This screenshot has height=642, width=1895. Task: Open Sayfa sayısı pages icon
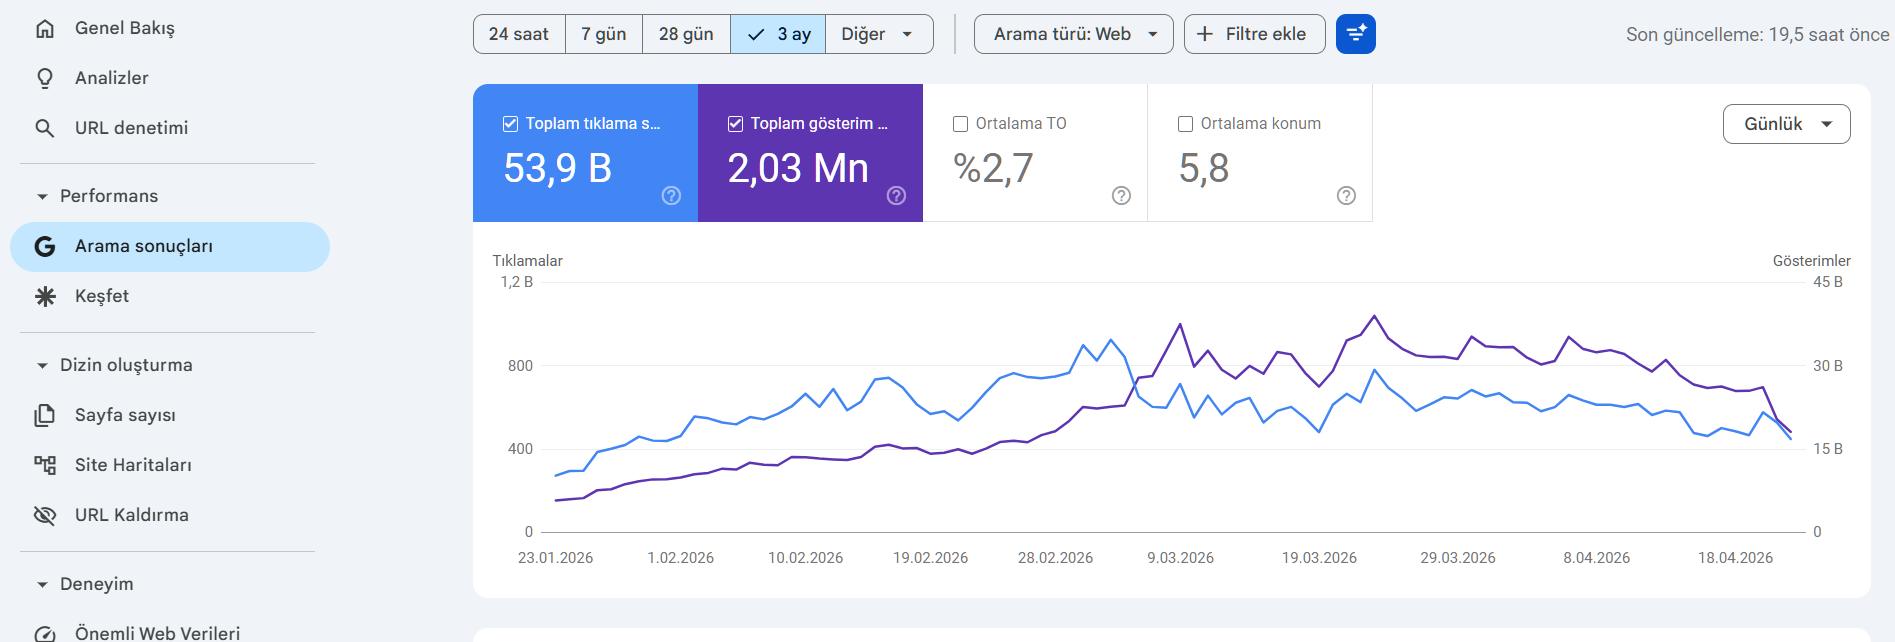point(45,415)
